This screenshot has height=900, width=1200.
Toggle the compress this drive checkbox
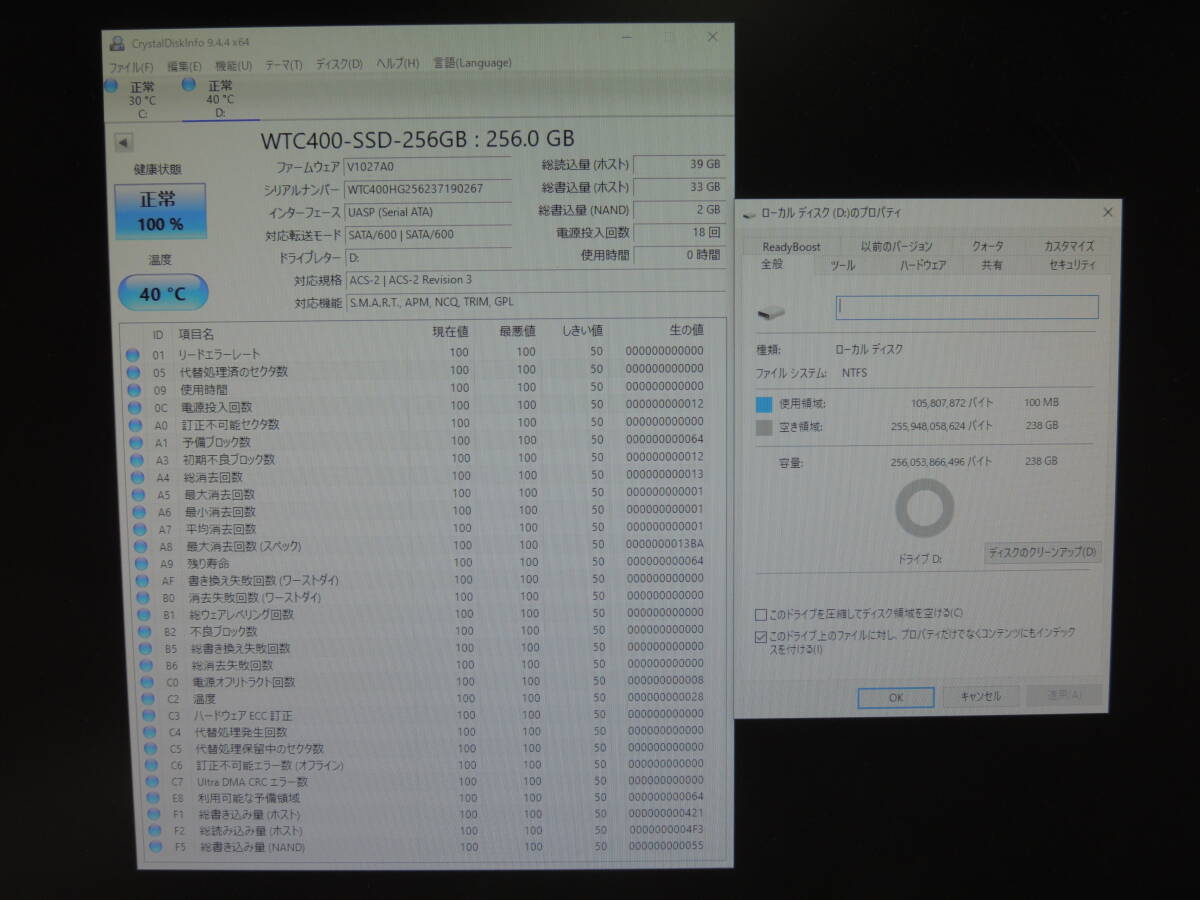click(x=761, y=613)
